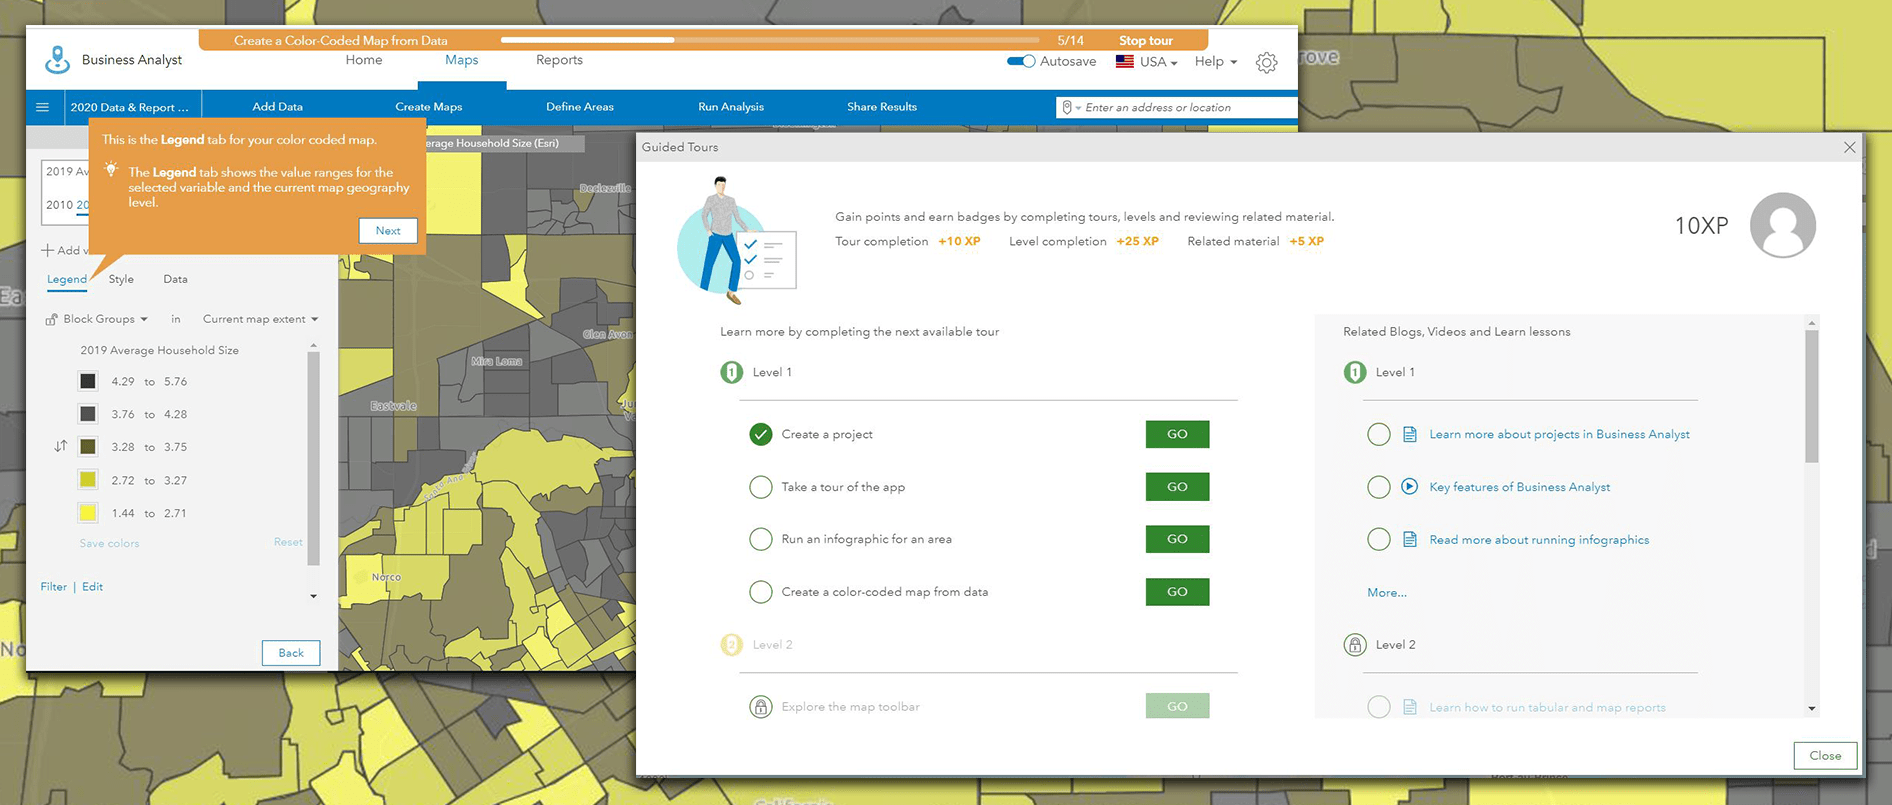Open the Share Results menu
The width and height of the screenshot is (1892, 805).
pyautogui.click(x=882, y=107)
